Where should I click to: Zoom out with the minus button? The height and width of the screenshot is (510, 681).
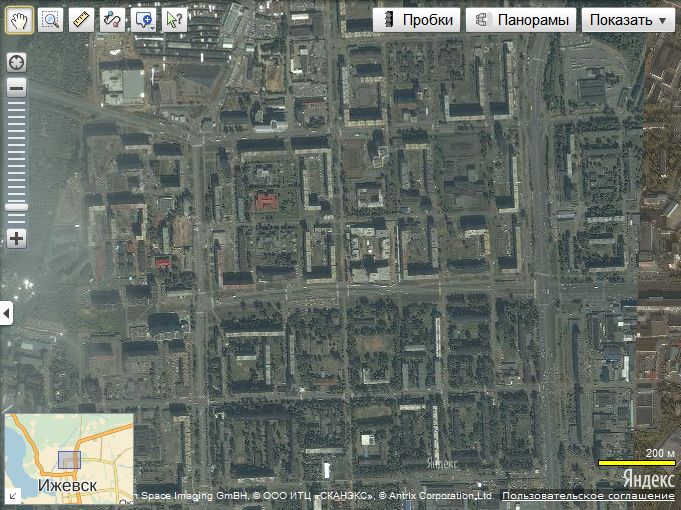tap(17, 88)
